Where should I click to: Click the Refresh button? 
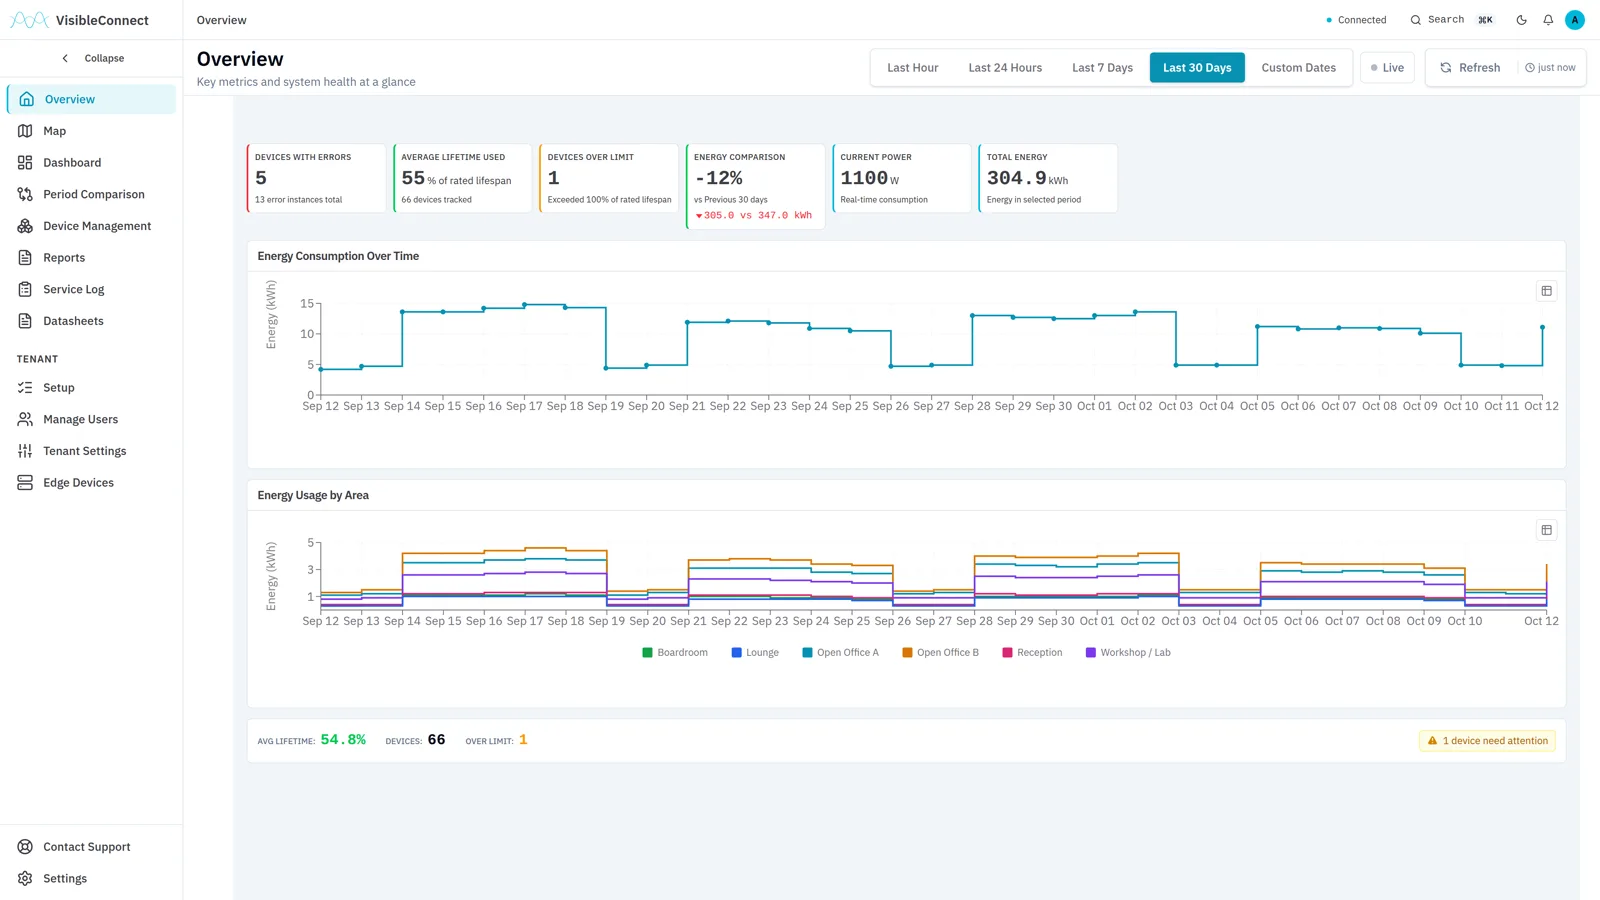point(1470,68)
